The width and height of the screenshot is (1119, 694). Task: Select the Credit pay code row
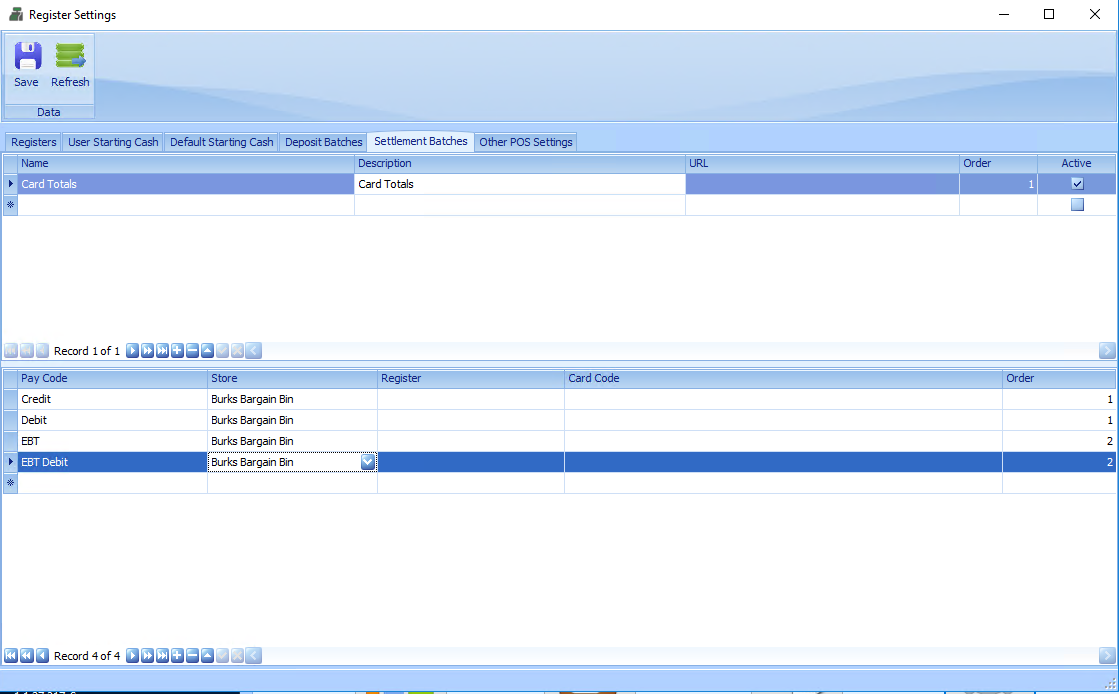click(112, 399)
